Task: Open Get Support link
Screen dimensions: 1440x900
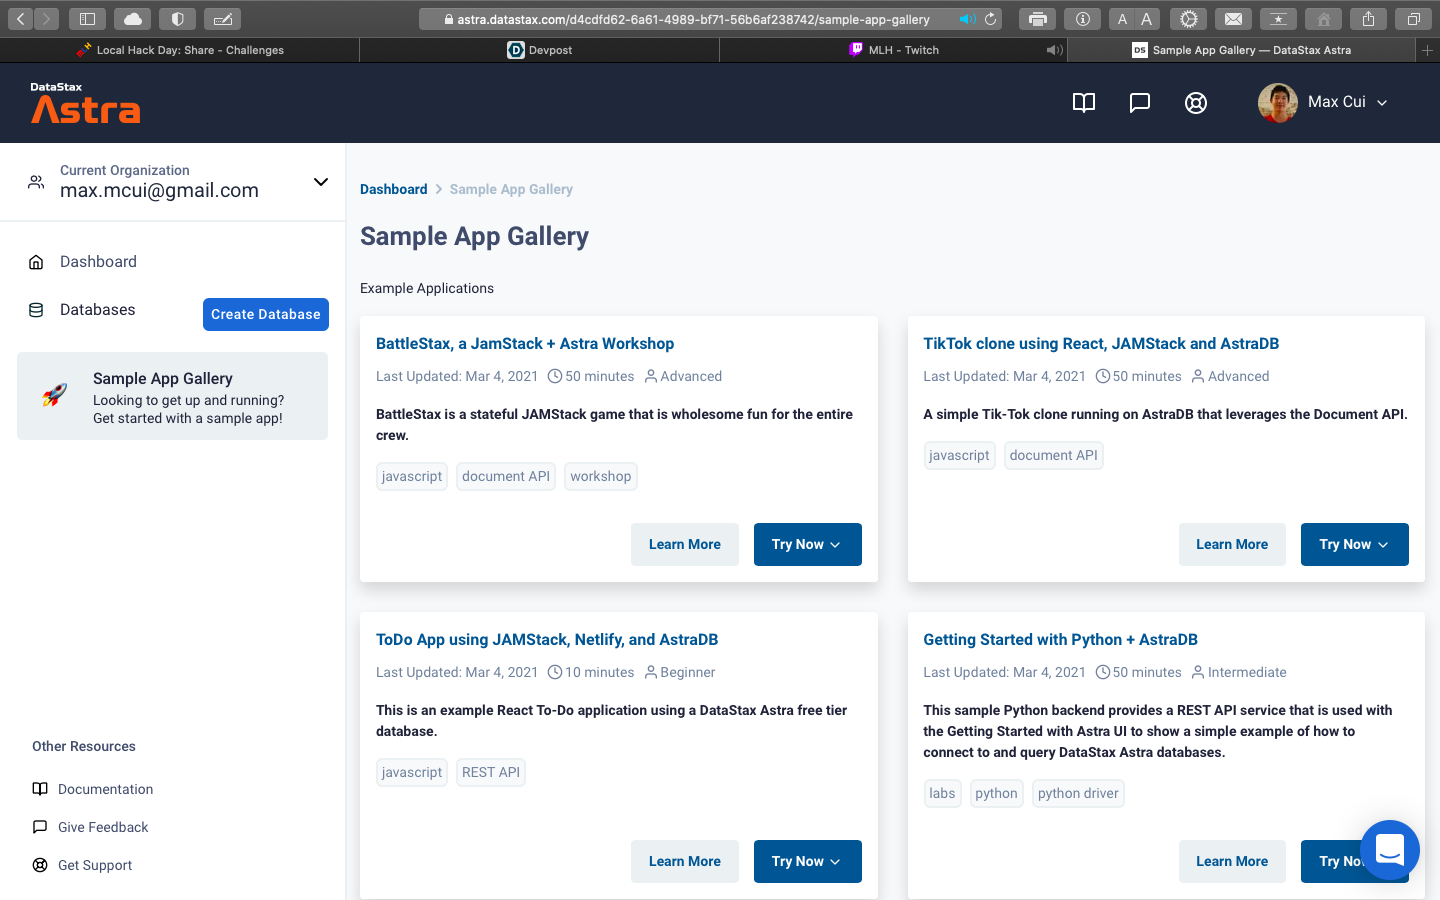Action: [95, 865]
